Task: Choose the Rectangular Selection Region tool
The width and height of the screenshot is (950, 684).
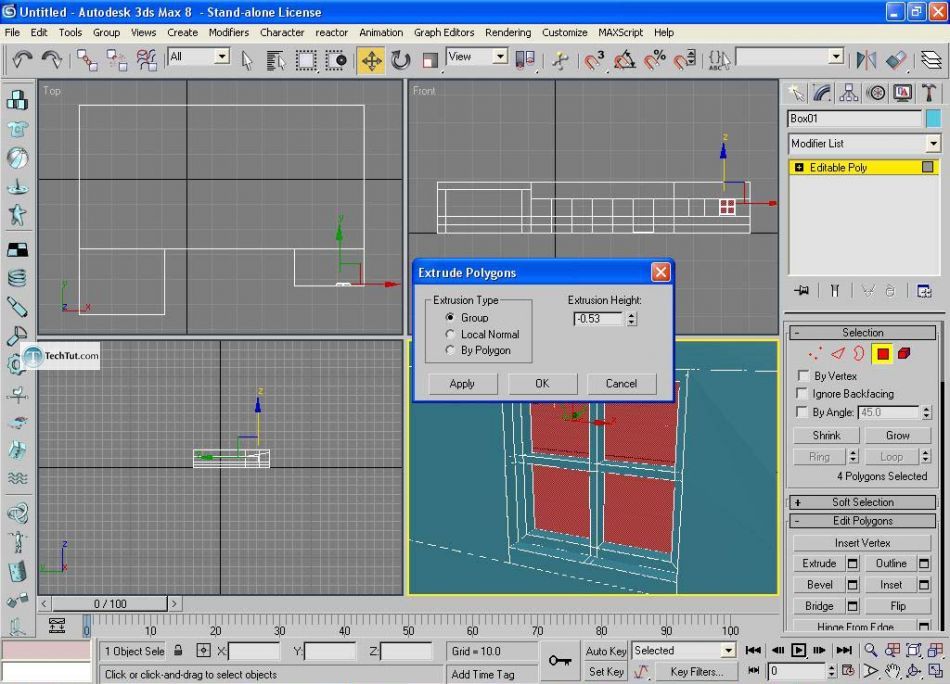Action: (305, 61)
